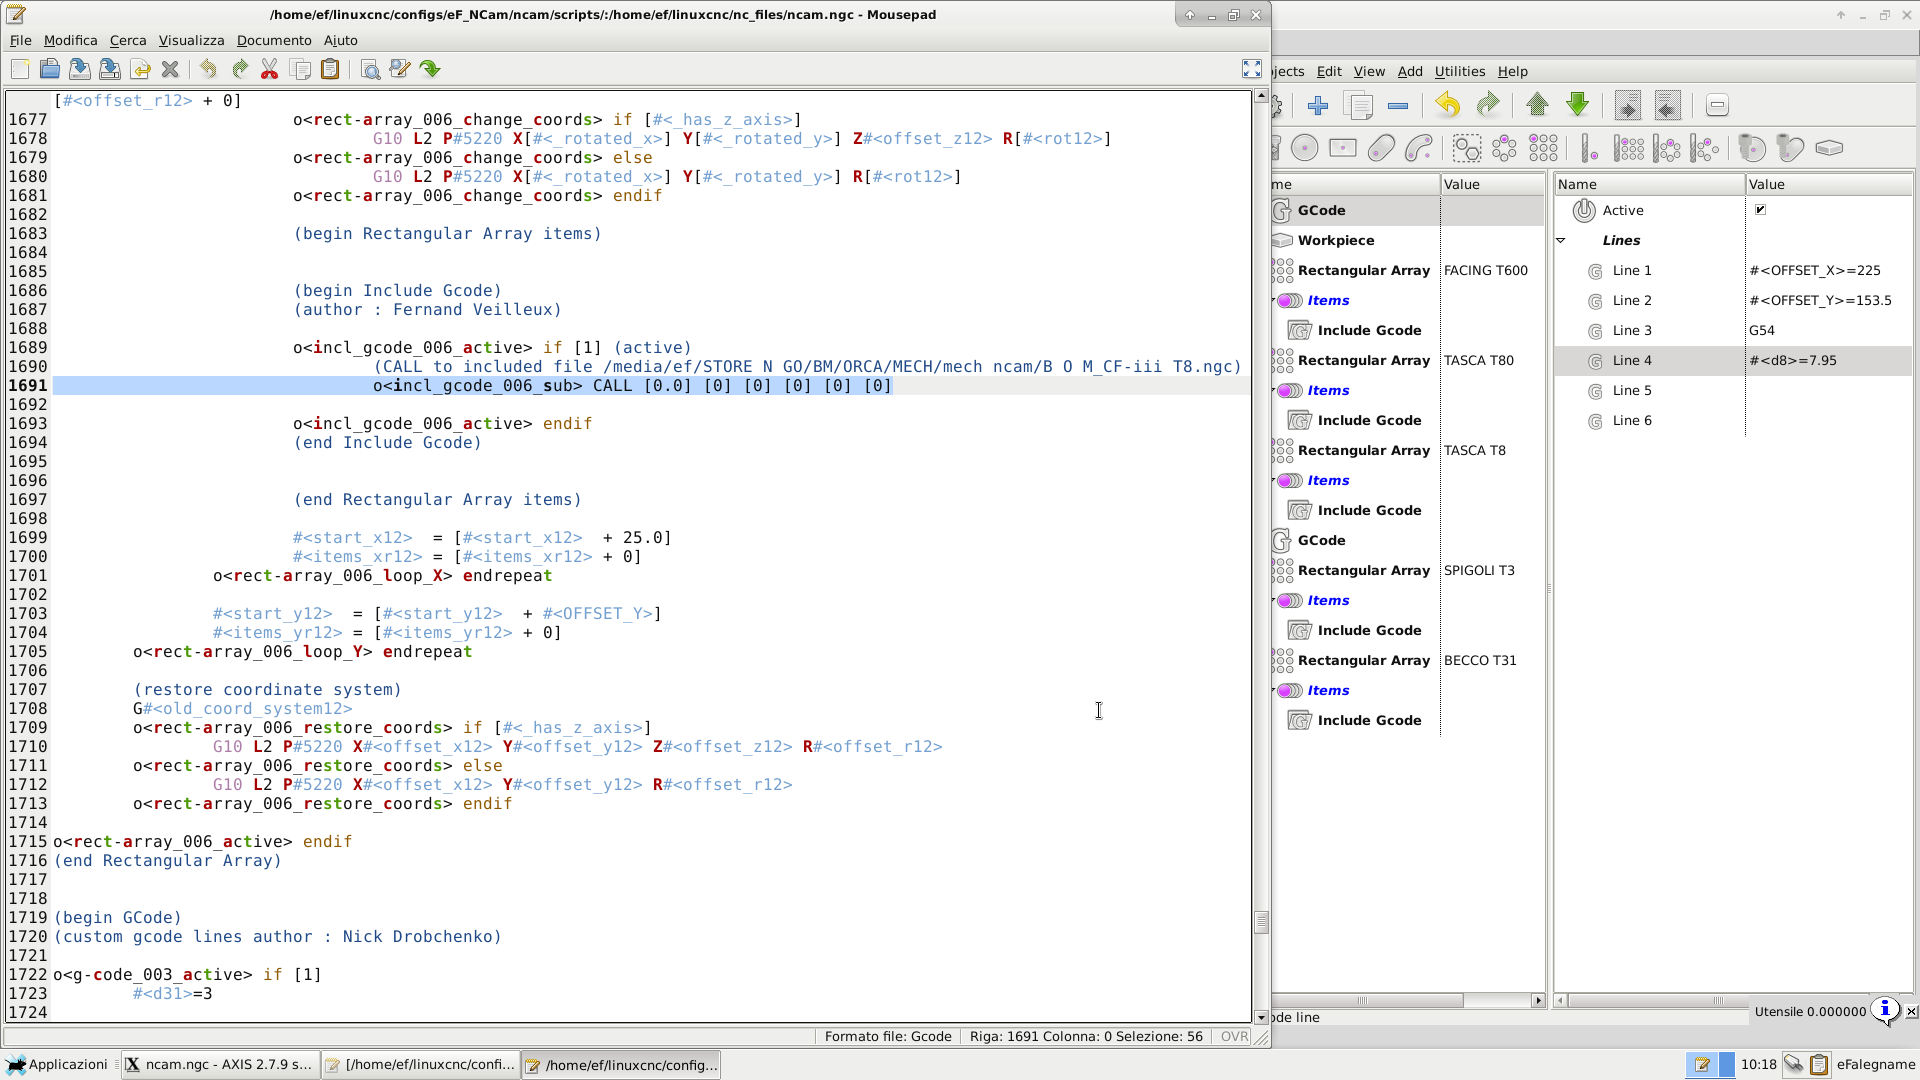Collapse all using NCam minus-box button
This screenshot has height=1080, width=1920.
(x=1717, y=105)
